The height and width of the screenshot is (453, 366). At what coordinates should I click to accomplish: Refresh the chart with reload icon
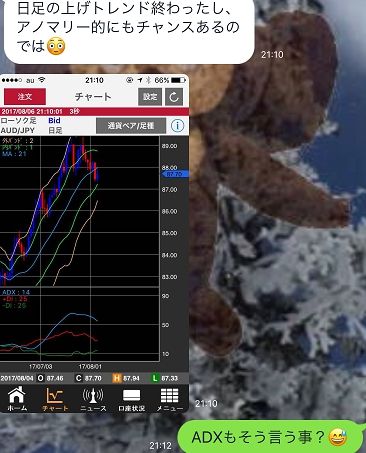174,97
